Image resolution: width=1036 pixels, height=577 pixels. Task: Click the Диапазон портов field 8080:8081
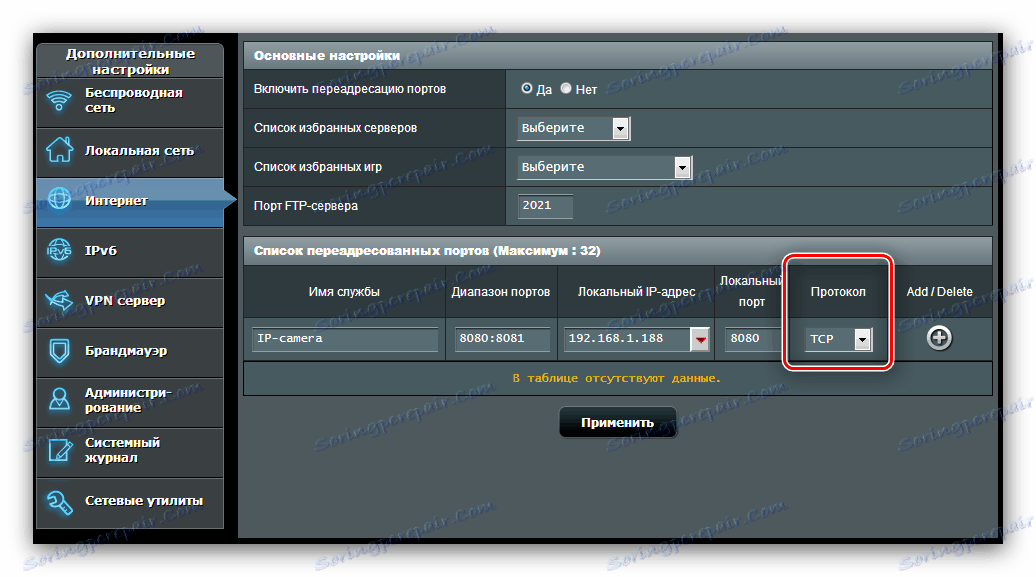pos(502,338)
